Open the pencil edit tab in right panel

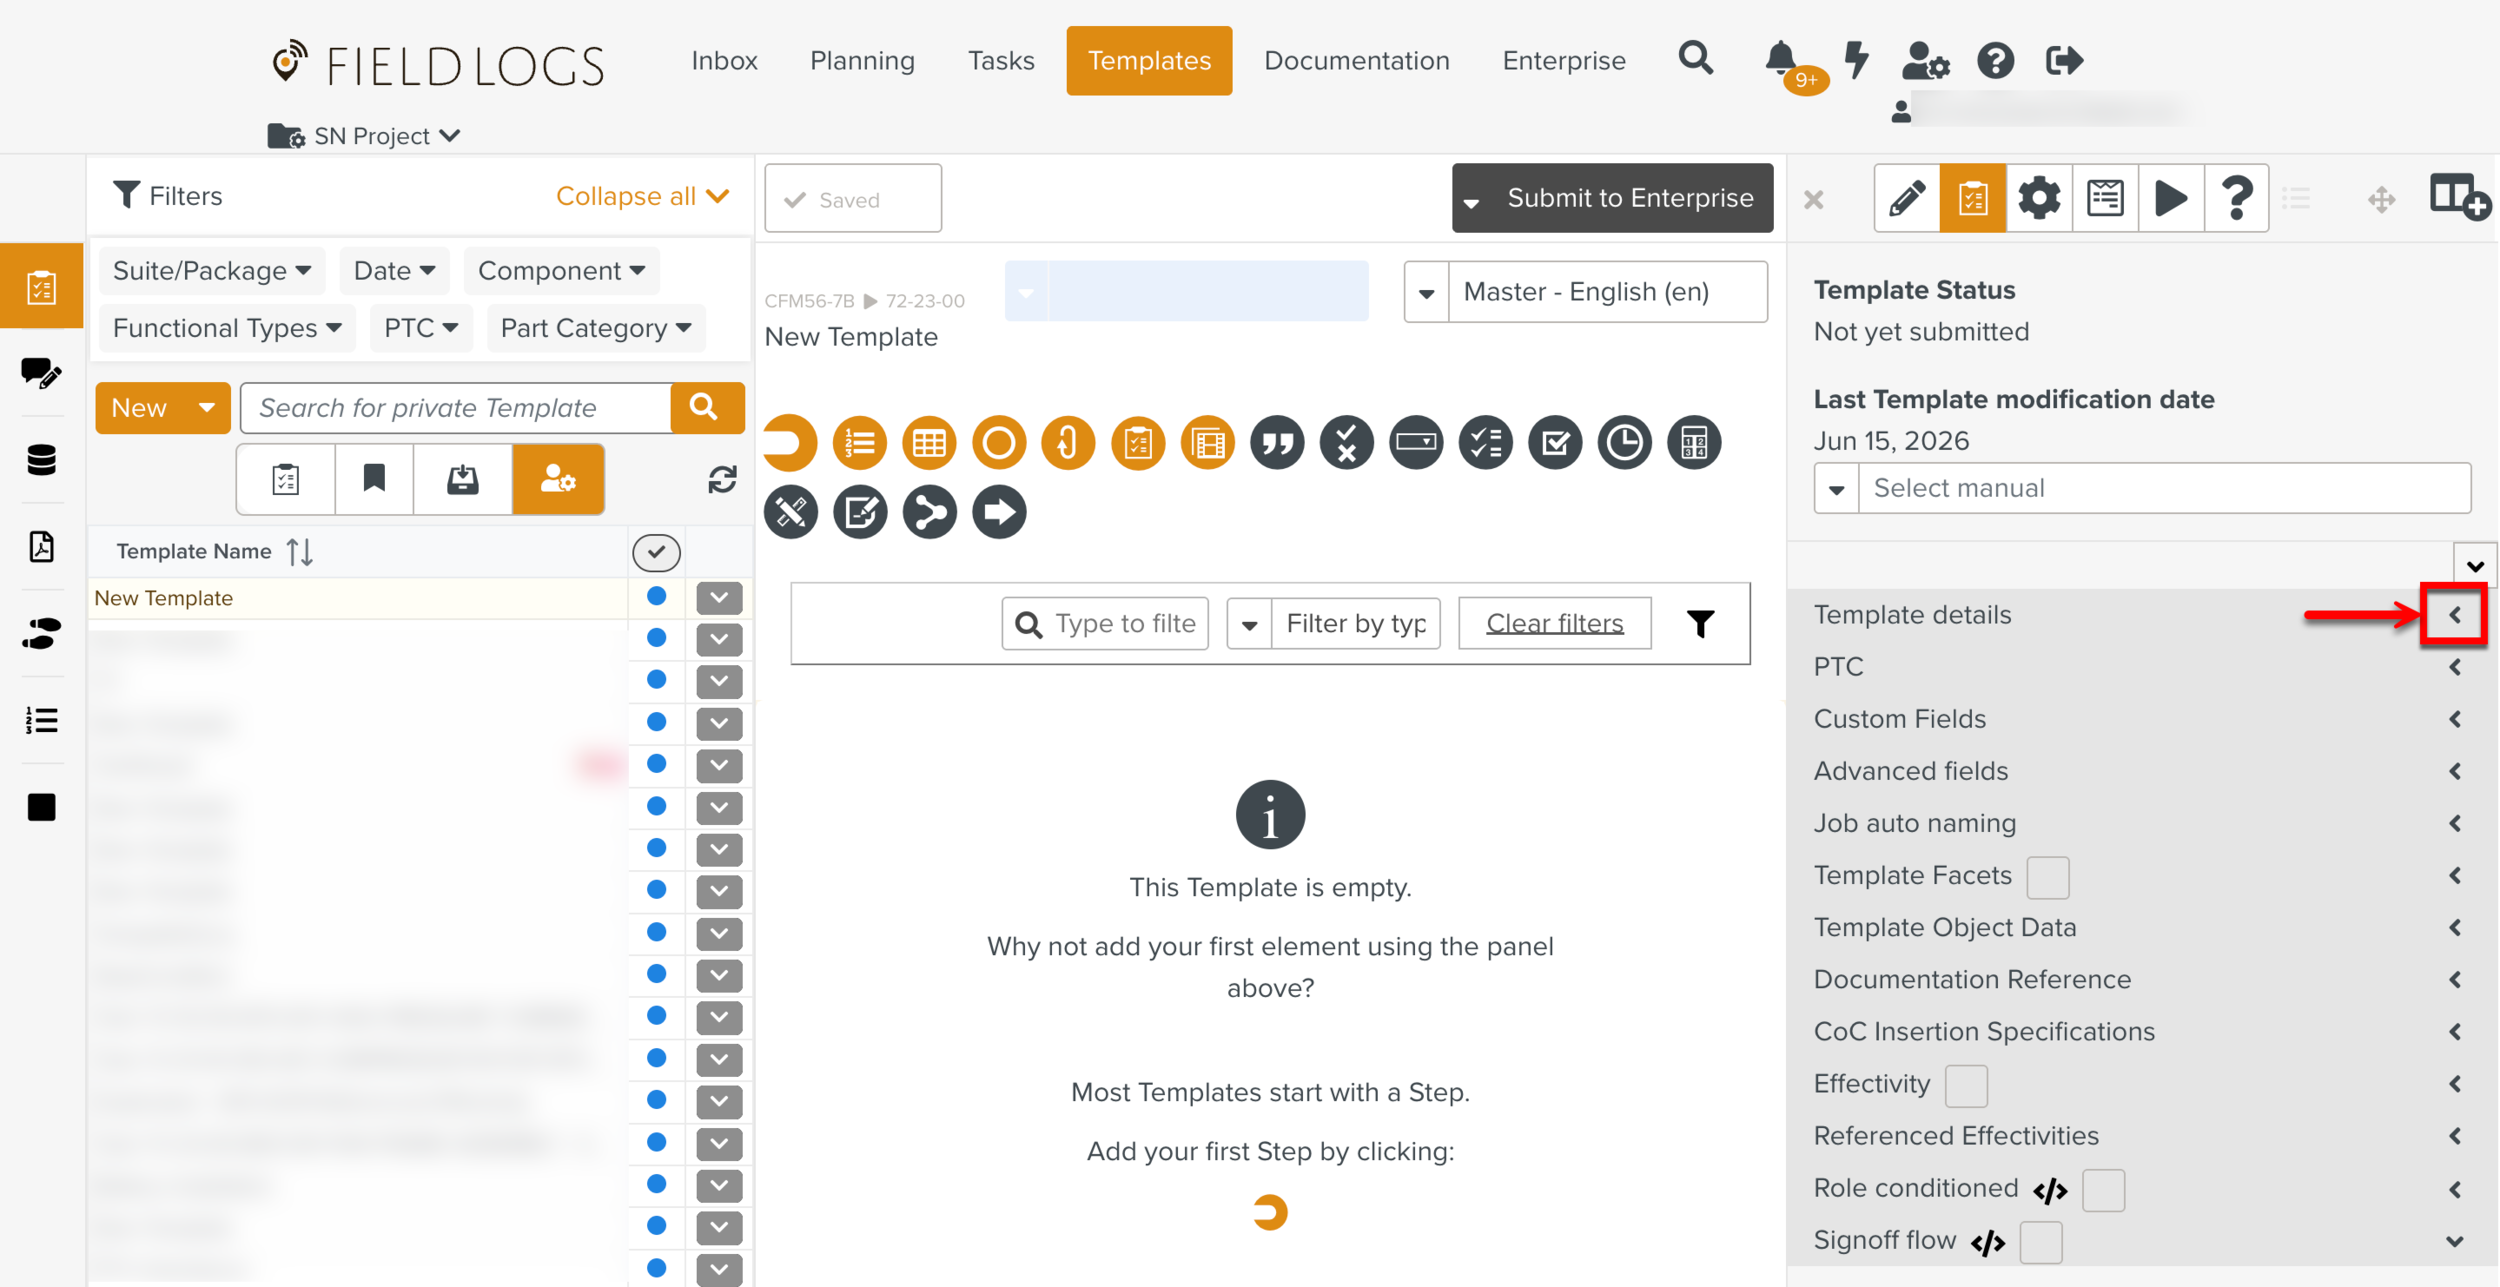pos(1907,198)
